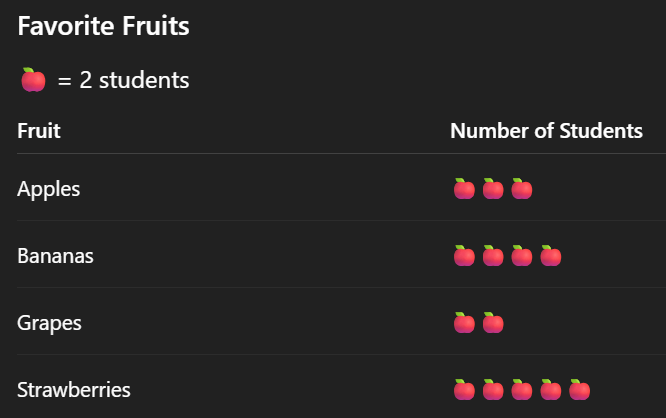Select the Strawberries row label
The width and height of the screenshot is (666, 418).
(73, 390)
